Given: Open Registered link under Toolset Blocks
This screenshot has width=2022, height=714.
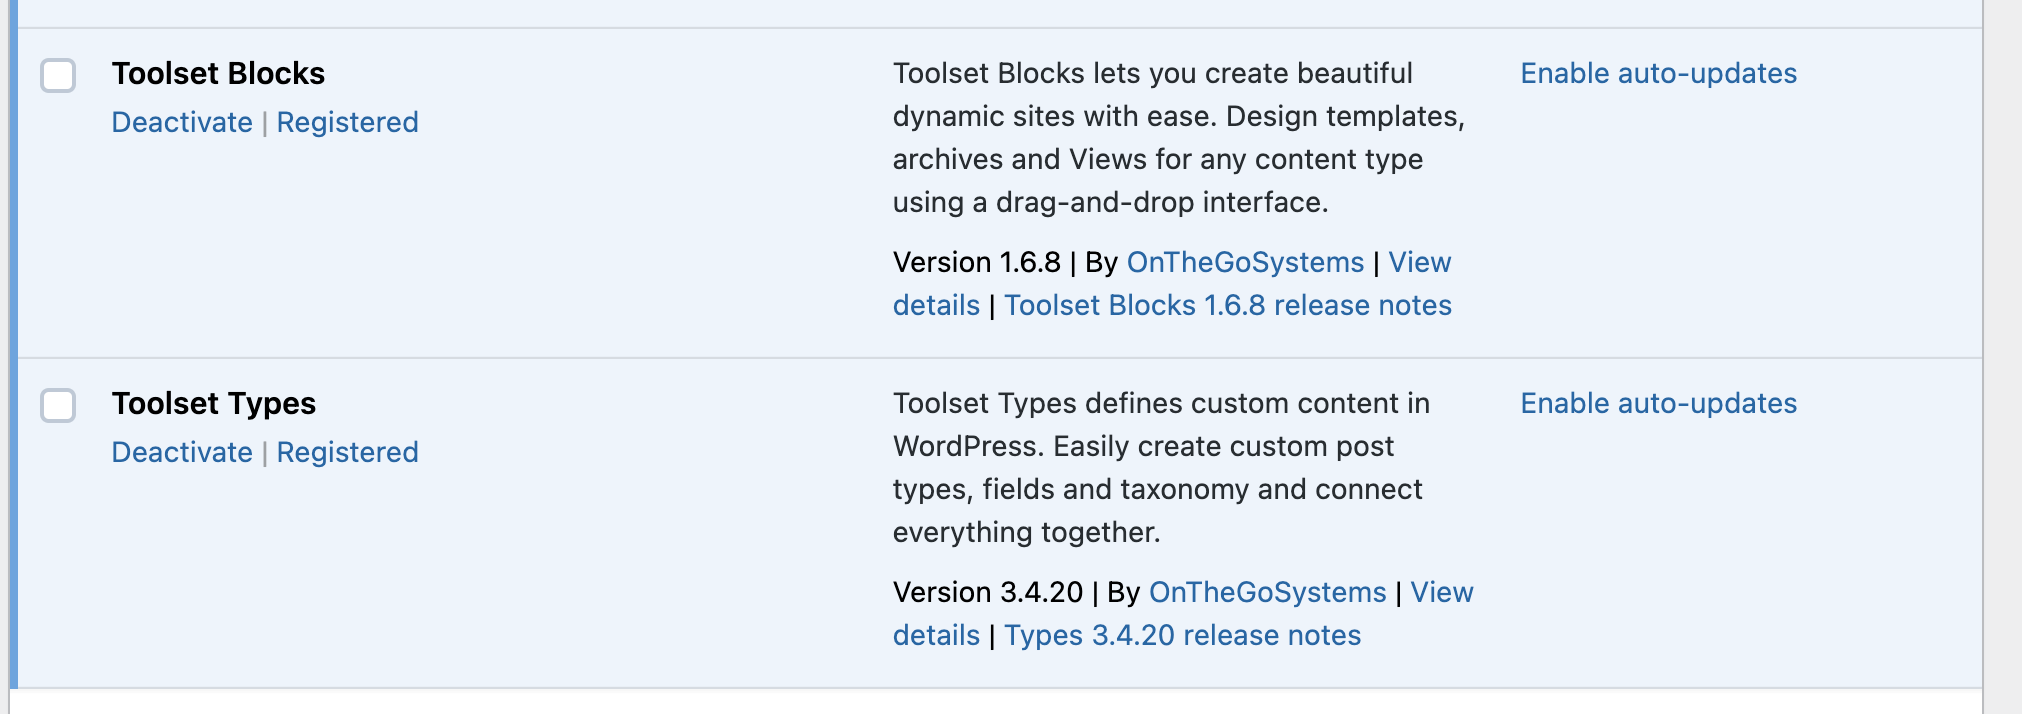Looking at the screenshot, I should pyautogui.click(x=347, y=122).
